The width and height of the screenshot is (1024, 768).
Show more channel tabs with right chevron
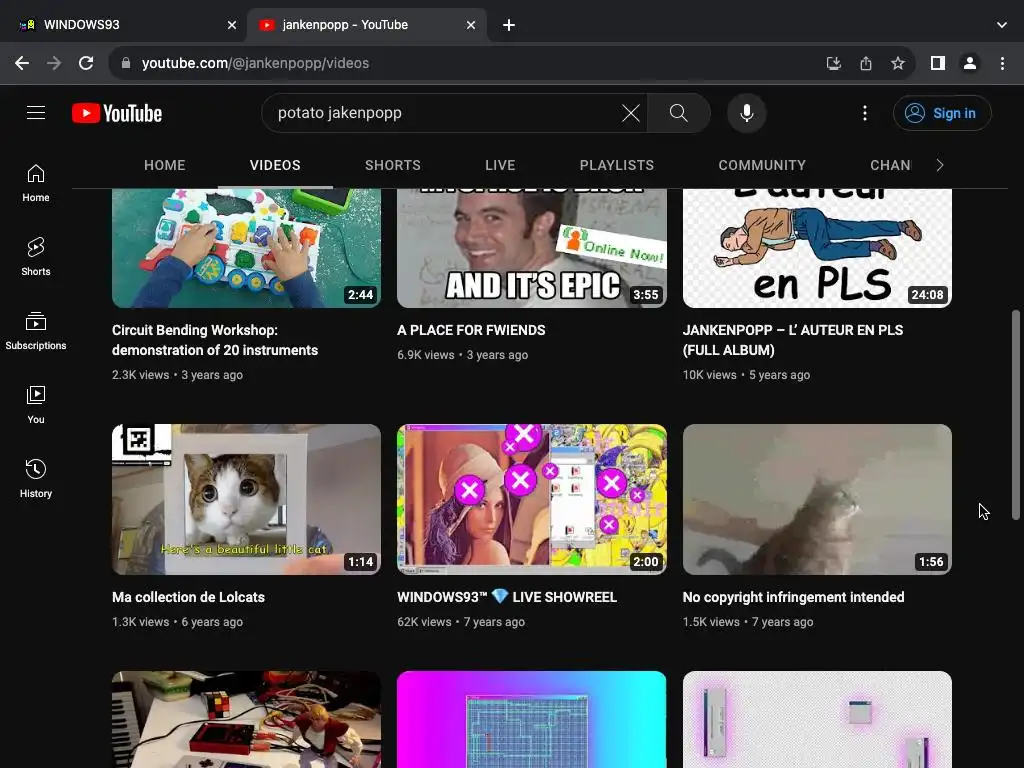click(940, 165)
